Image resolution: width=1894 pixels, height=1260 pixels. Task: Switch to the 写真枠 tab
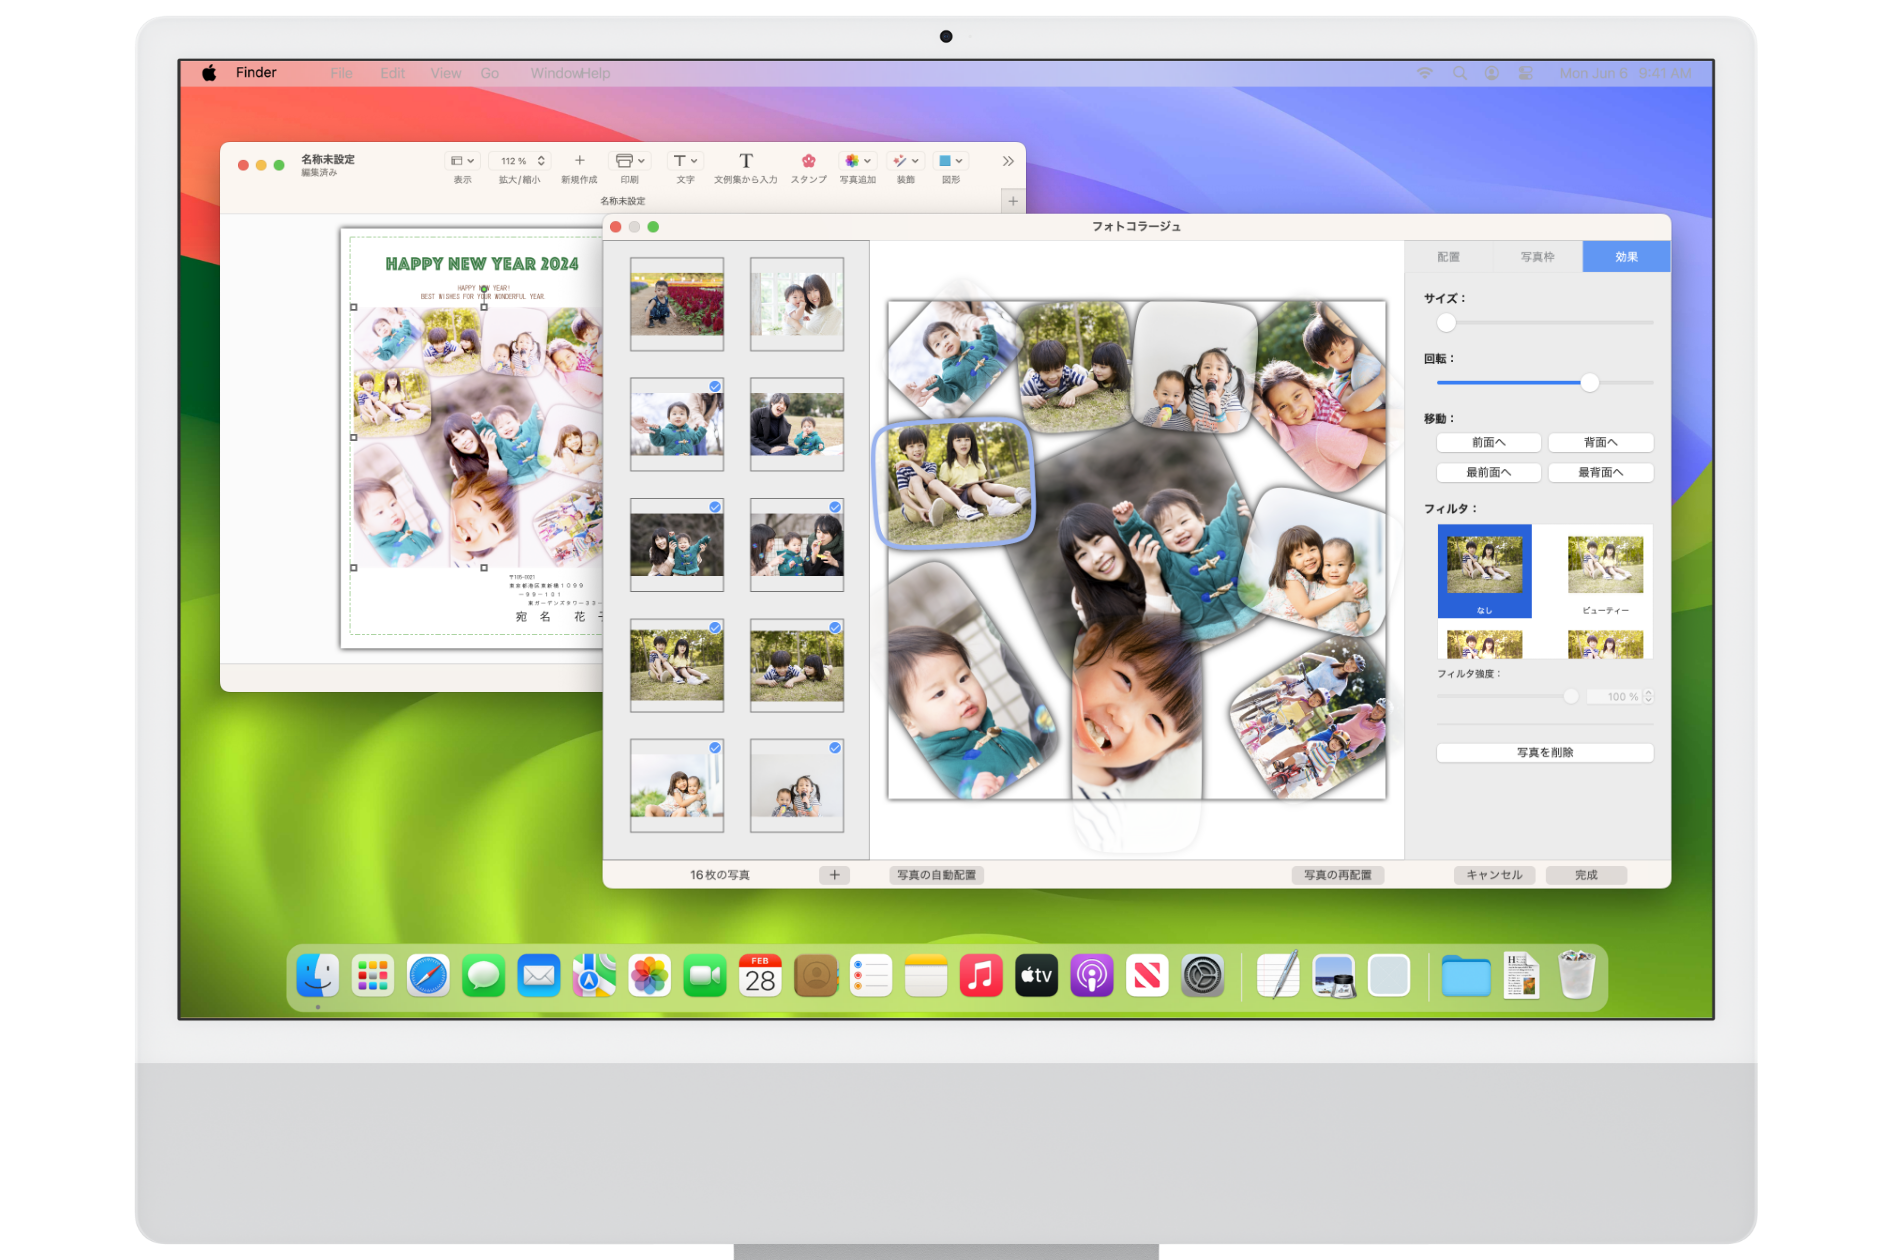(1537, 257)
